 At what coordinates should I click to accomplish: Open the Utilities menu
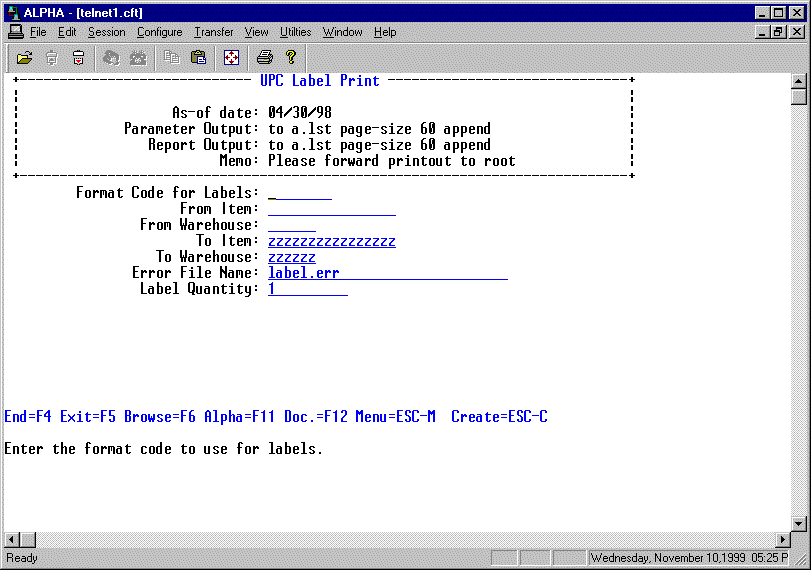pos(295,32)
